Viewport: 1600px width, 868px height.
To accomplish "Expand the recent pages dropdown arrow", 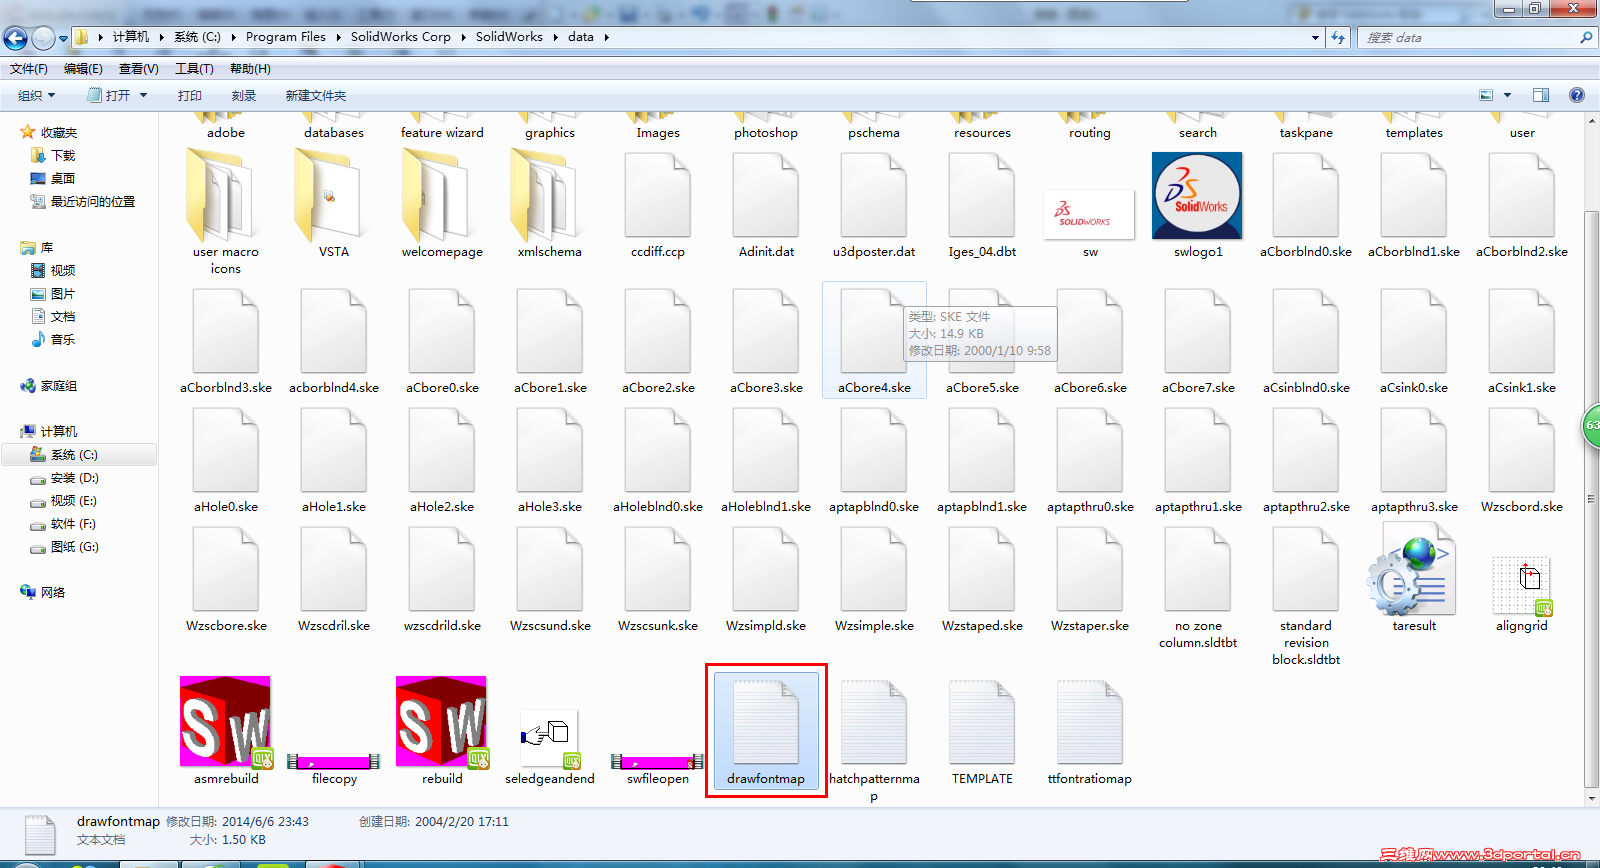I will (64, 38).
